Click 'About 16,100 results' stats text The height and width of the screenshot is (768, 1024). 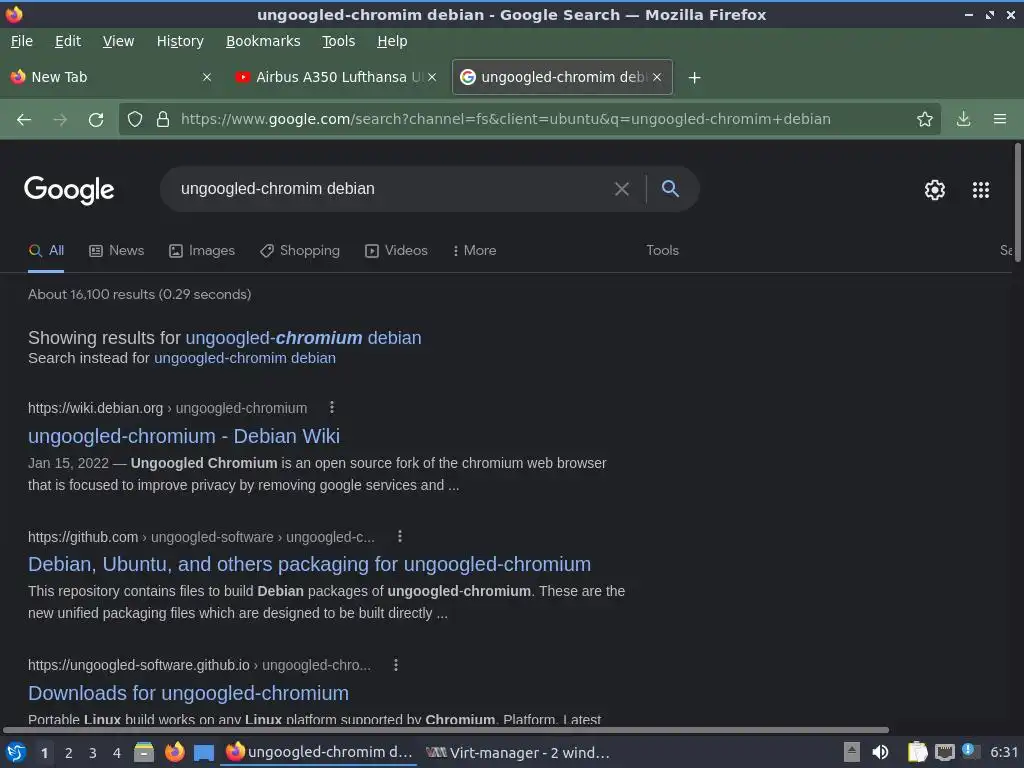[x=140, y=295]
